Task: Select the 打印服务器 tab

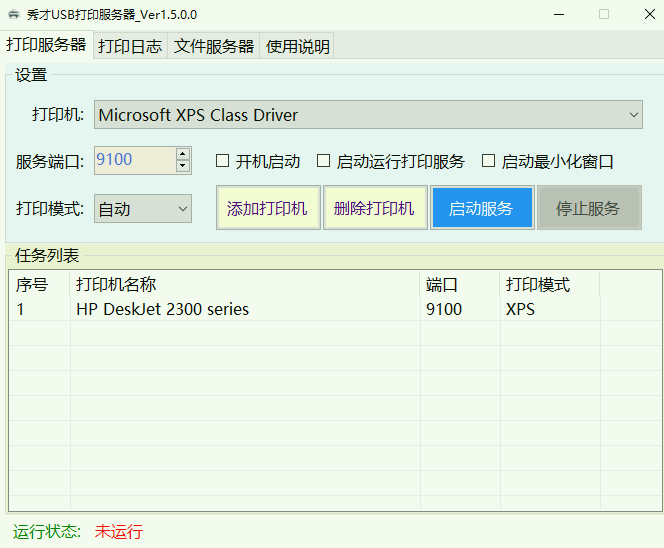Action: [46, 45]
